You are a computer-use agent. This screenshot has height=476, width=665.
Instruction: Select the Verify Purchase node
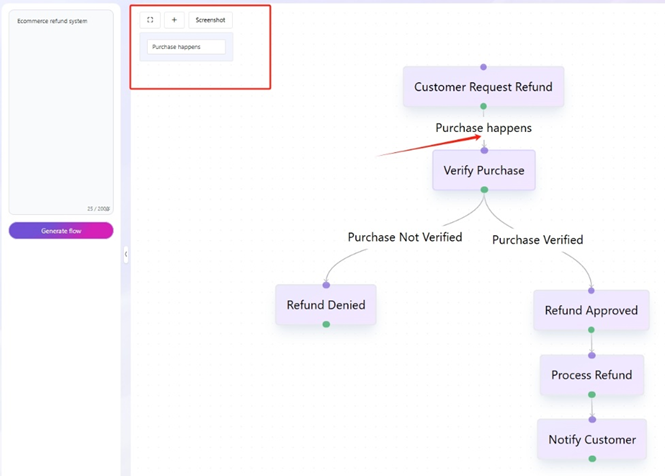484,170
